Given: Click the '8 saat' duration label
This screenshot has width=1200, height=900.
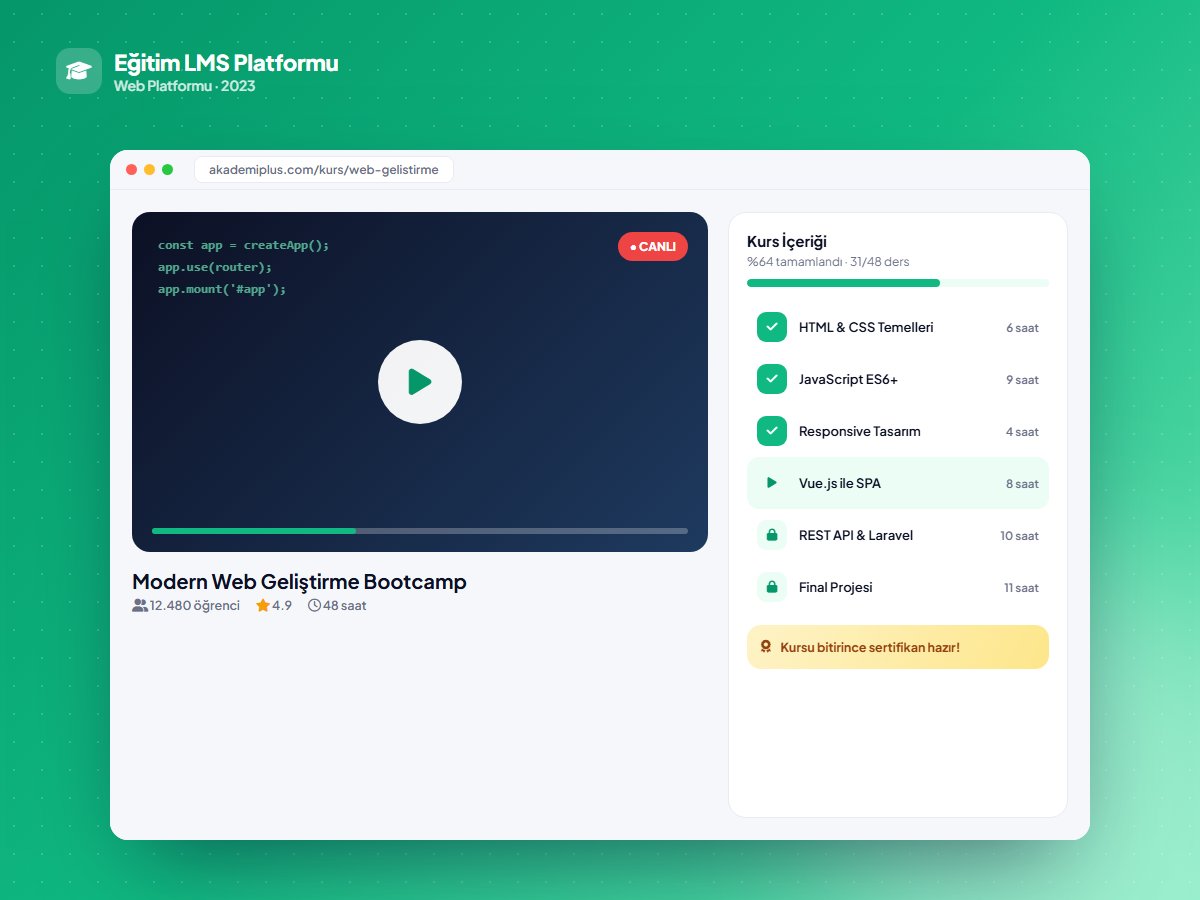Looking at the screenshot, I should [1022, 484].
